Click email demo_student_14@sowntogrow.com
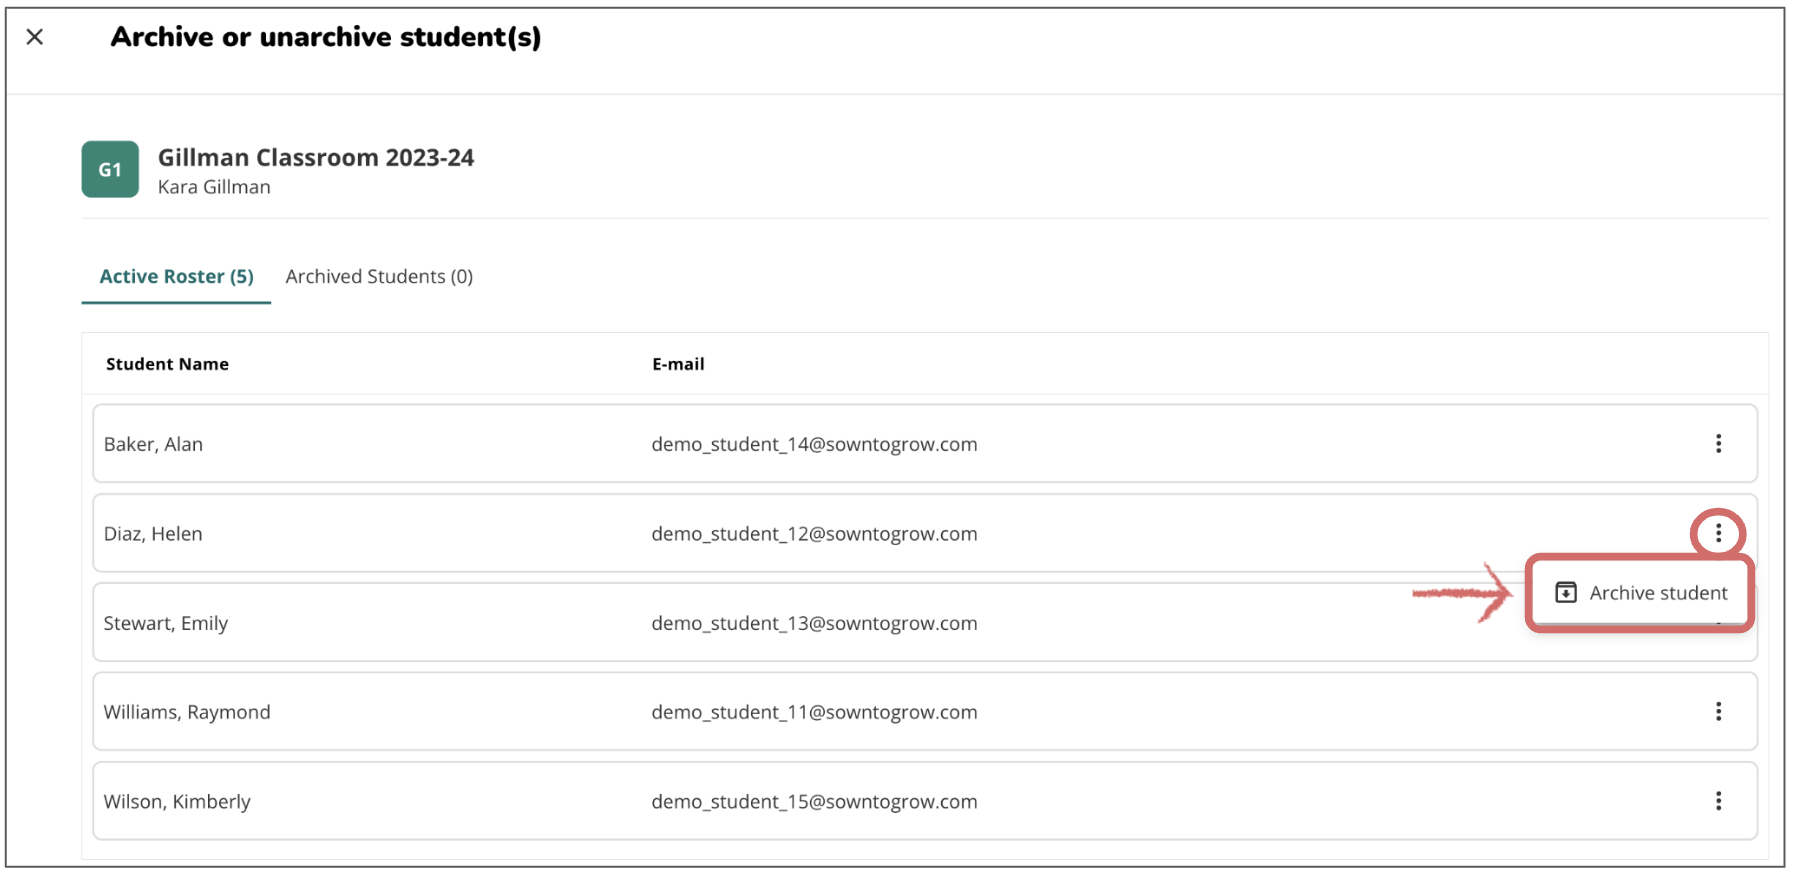This screenshot has width=1804, height=884. pyautogui.click(x=814, y=445)
